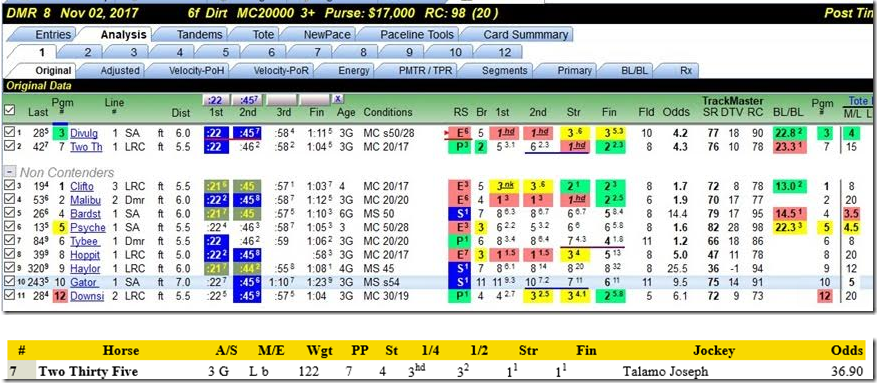Open the Tybee horse link
Screen dimensions: 879x384
click(x=85, y=241)
